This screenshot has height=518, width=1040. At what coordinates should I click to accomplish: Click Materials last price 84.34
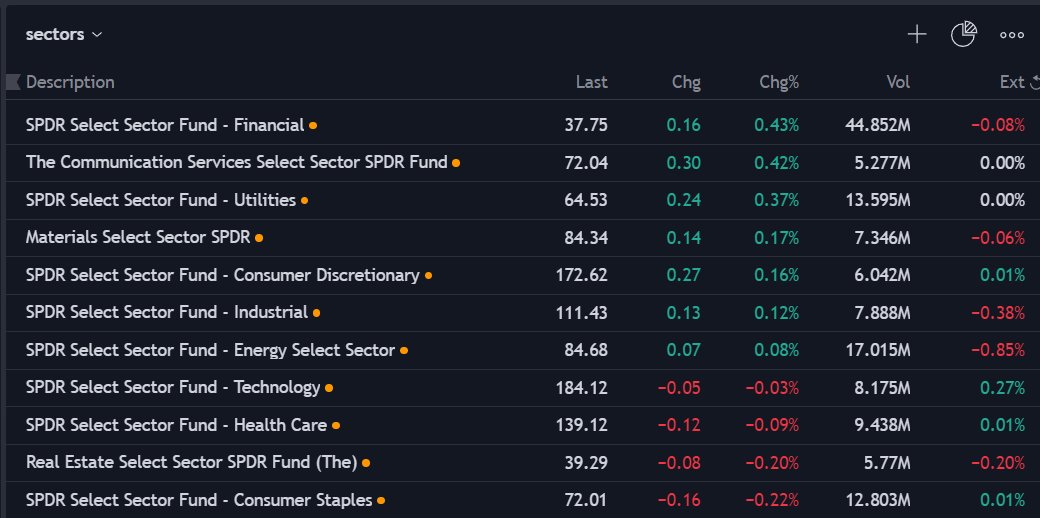click(586, 238)
